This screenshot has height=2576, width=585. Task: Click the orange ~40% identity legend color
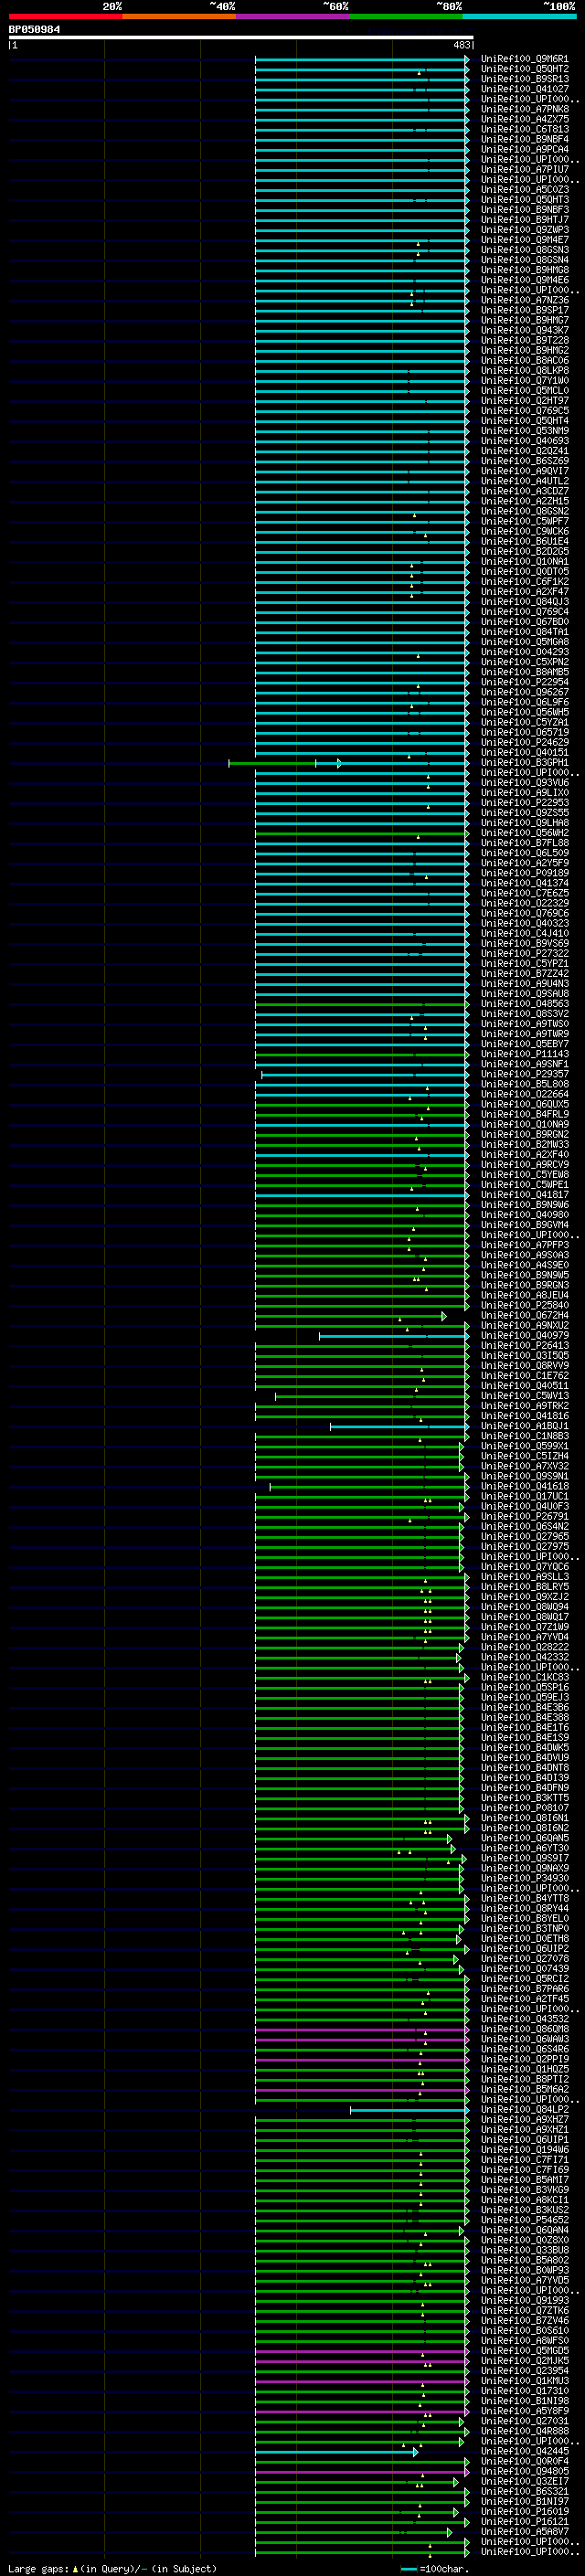click(x=179, y=16)
